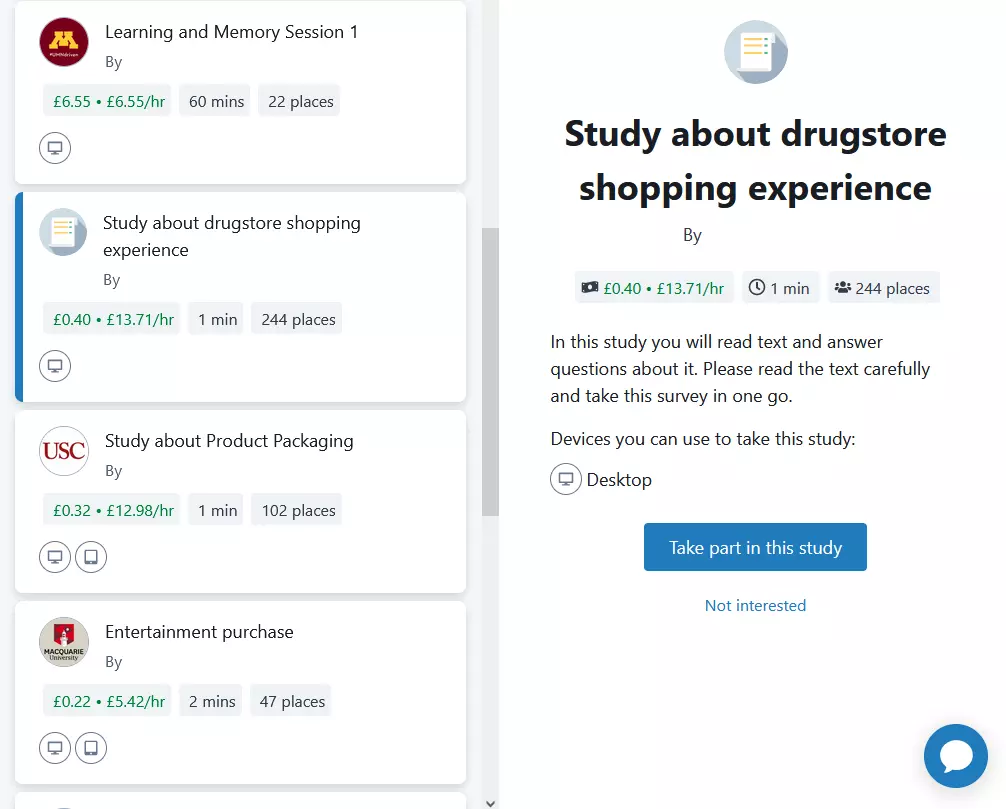Click desktop device icon in drugstore study list card

(x=55, y=366)
